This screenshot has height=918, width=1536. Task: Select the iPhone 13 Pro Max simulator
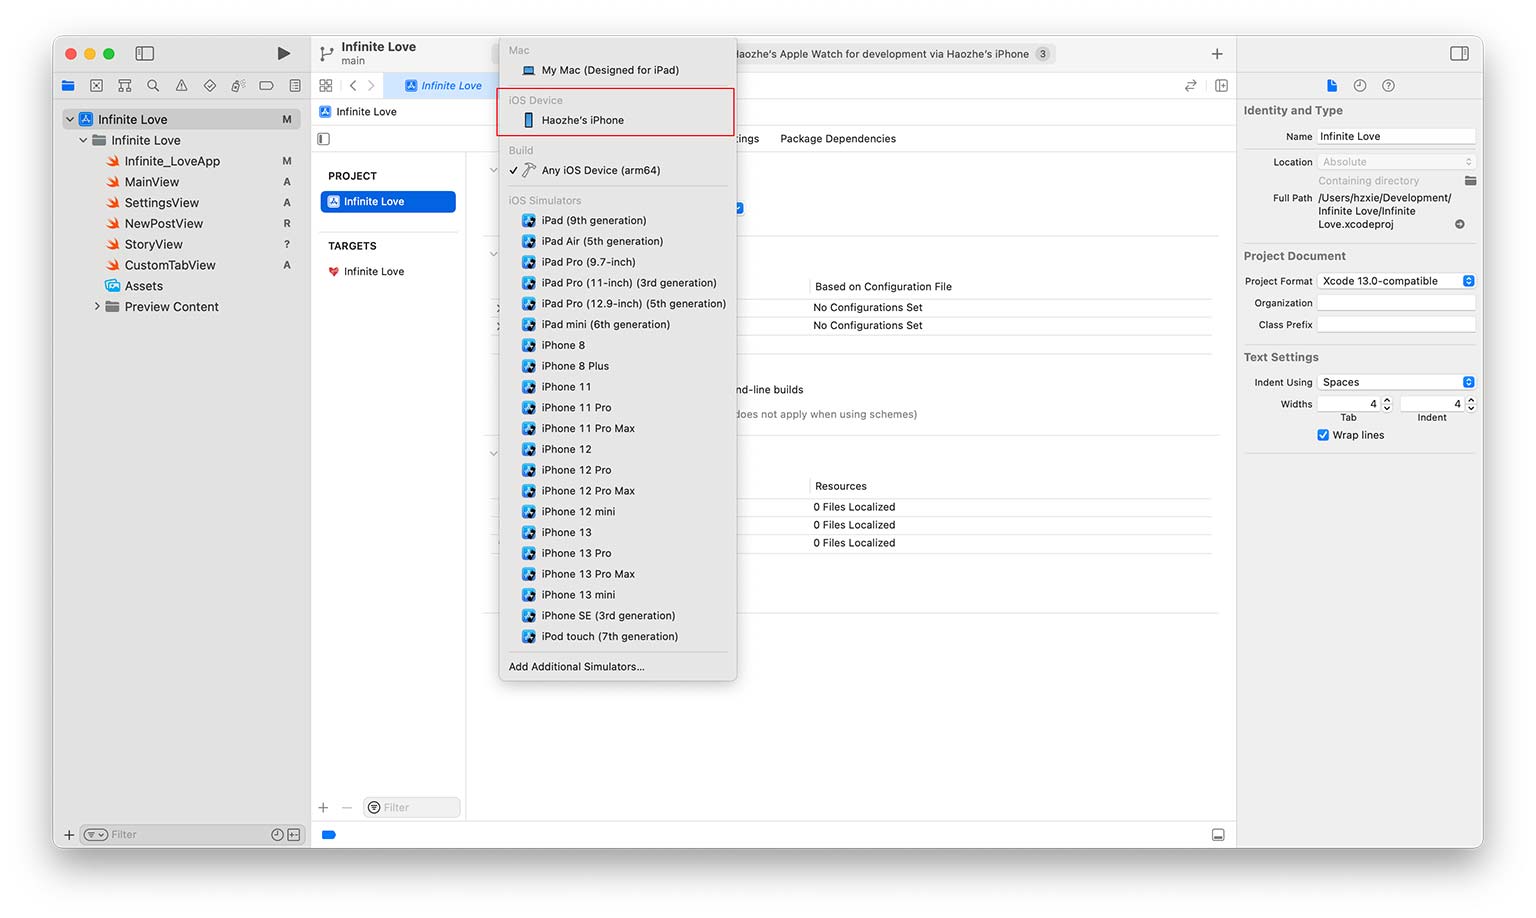[617, 574]
